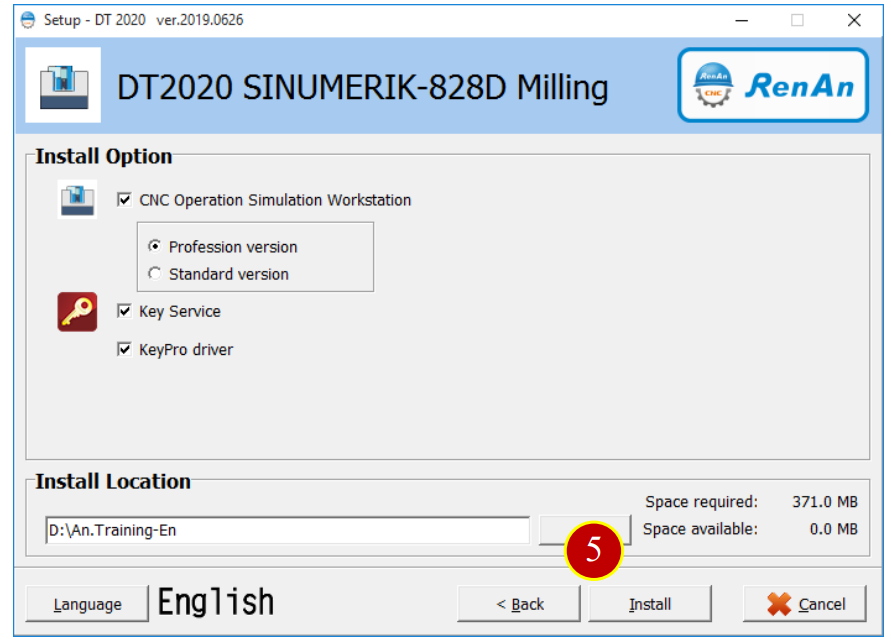Click the browse button beside the install path

click(x=585, y=530)
